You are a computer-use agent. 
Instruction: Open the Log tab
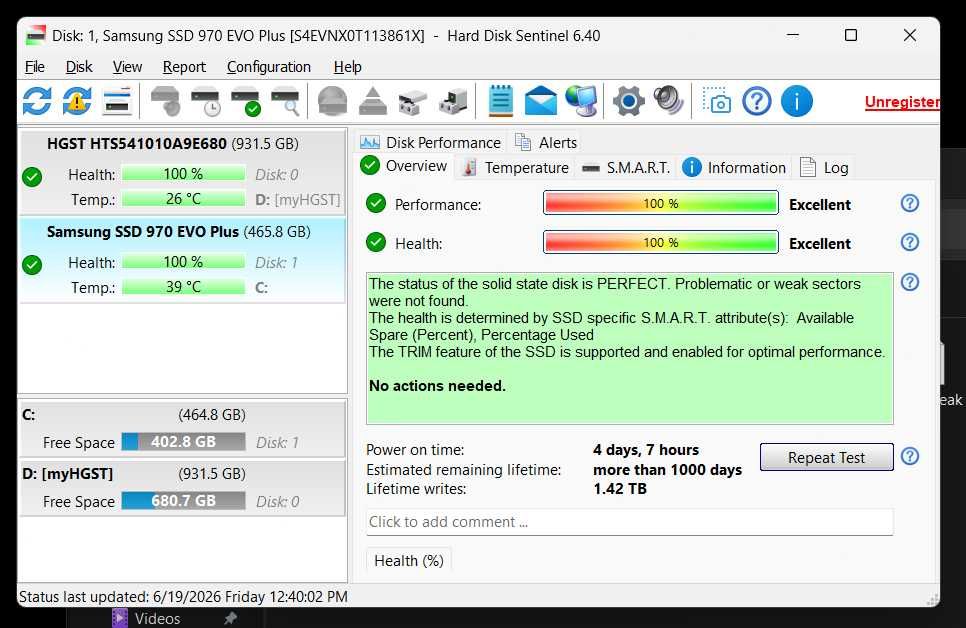point(824,168)
